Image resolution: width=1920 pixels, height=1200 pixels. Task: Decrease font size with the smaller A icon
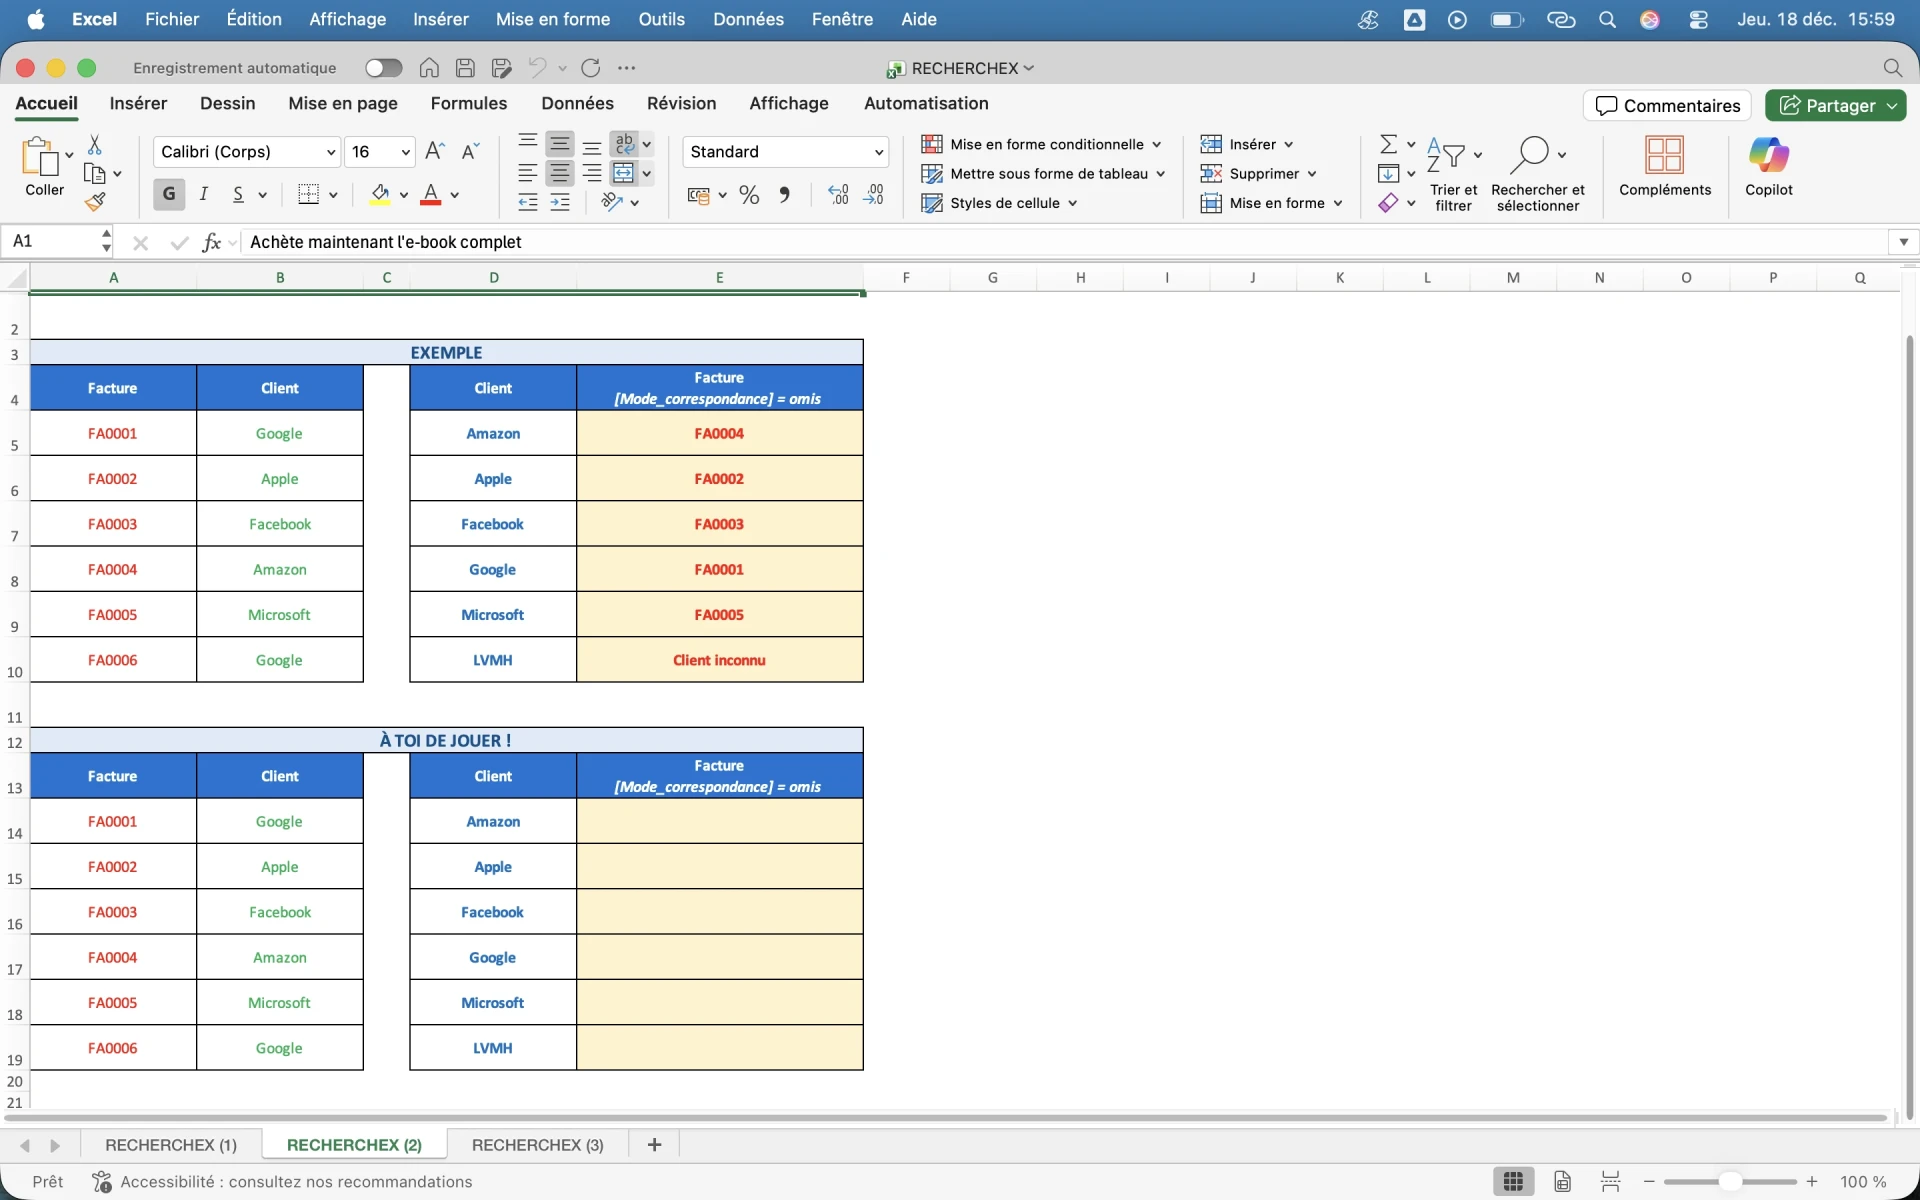pyautogui.click(x=470, y=151)
